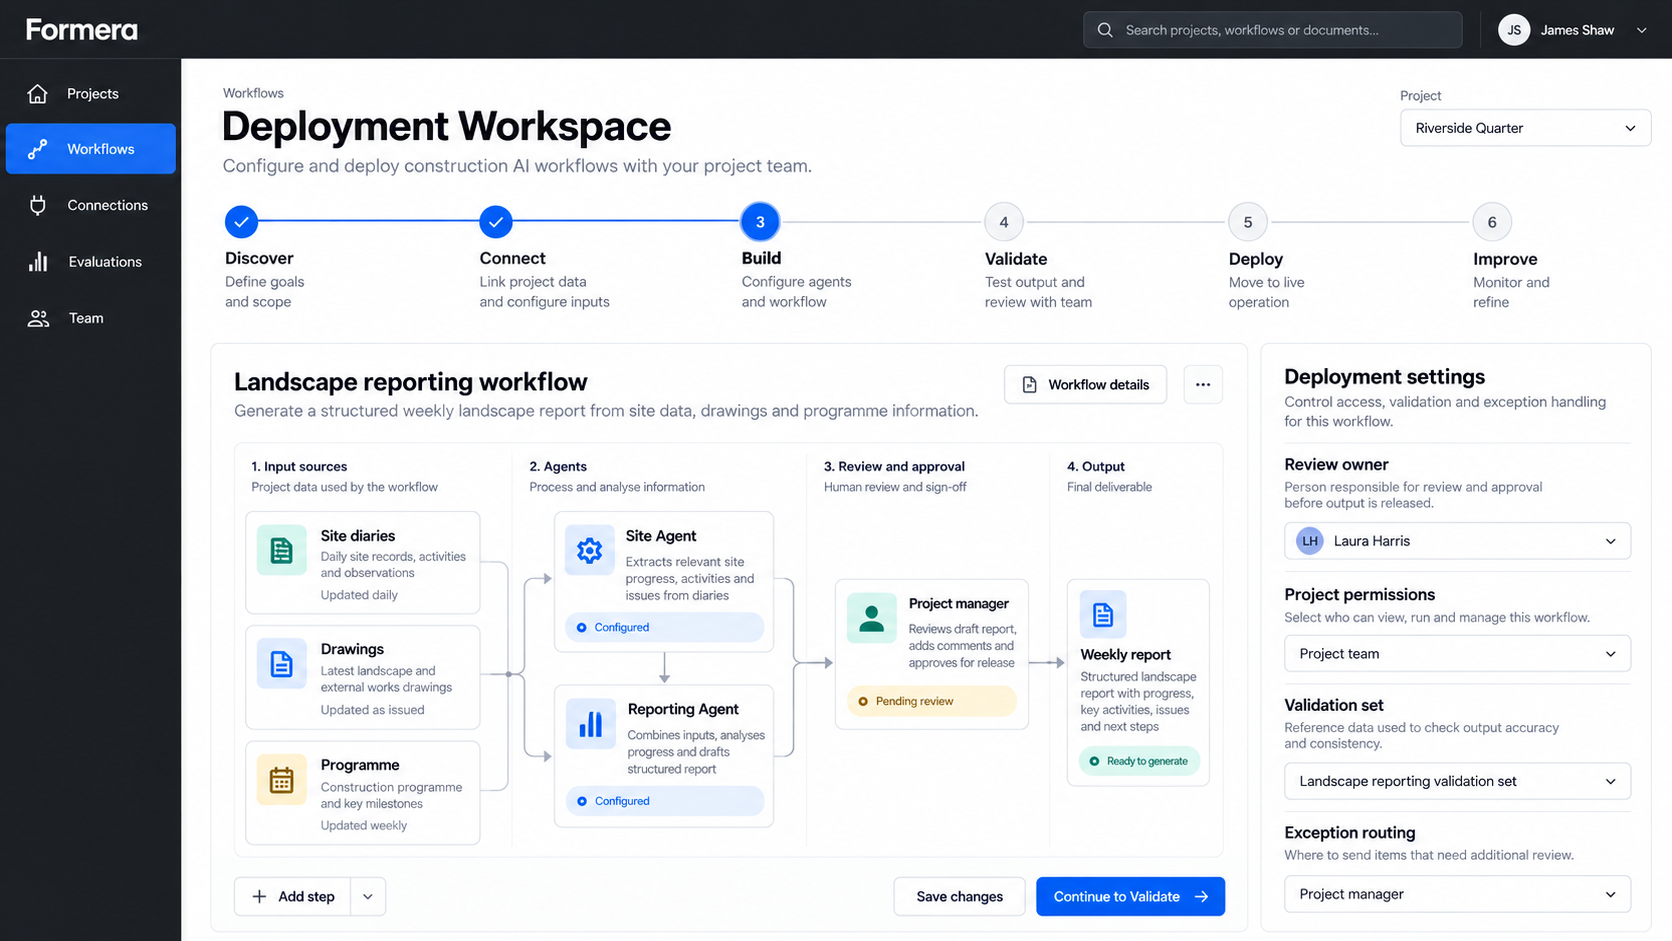Click Continue to Validate
Viewport: 1672px width, 941px height.
pos(1130,897)
